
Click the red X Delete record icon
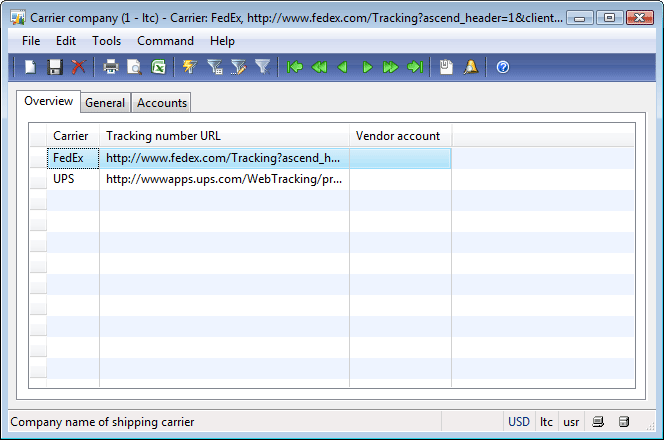pos(78,67)
